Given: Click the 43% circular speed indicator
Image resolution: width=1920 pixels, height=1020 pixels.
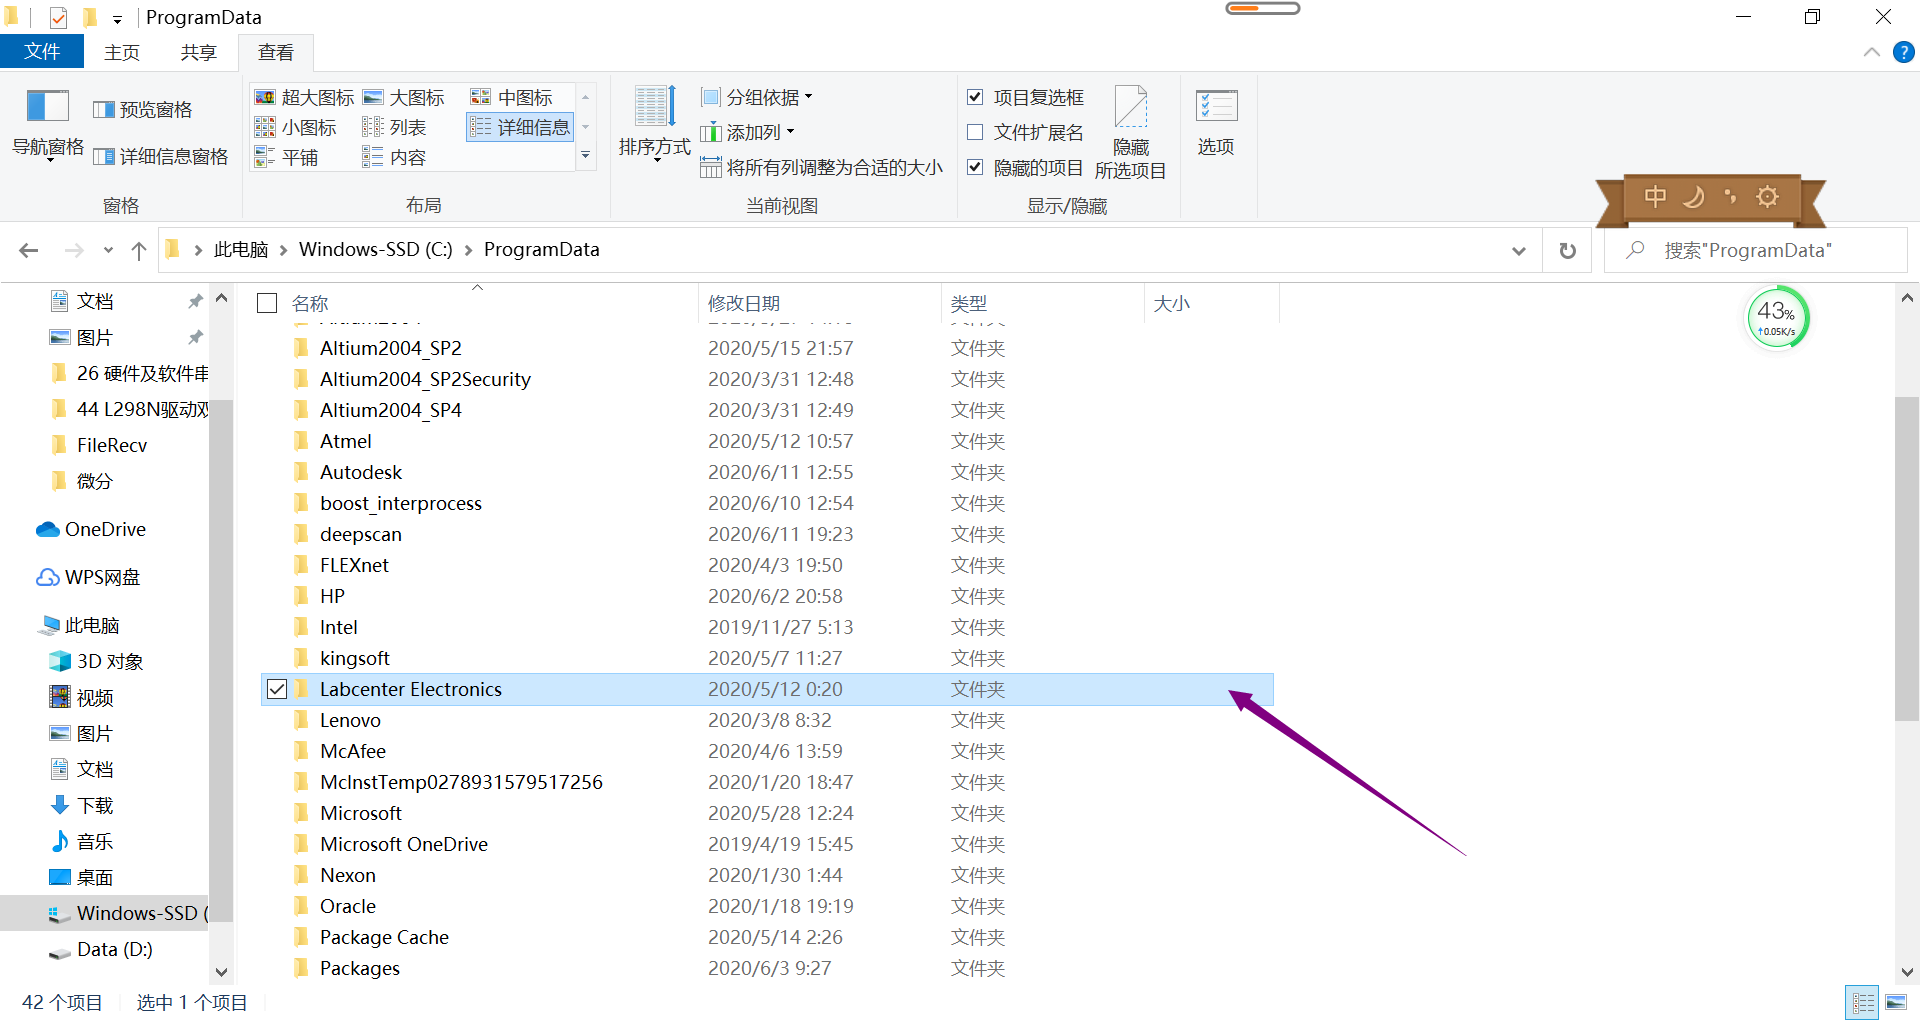Looking at the screenshot, I should 1777,317.
